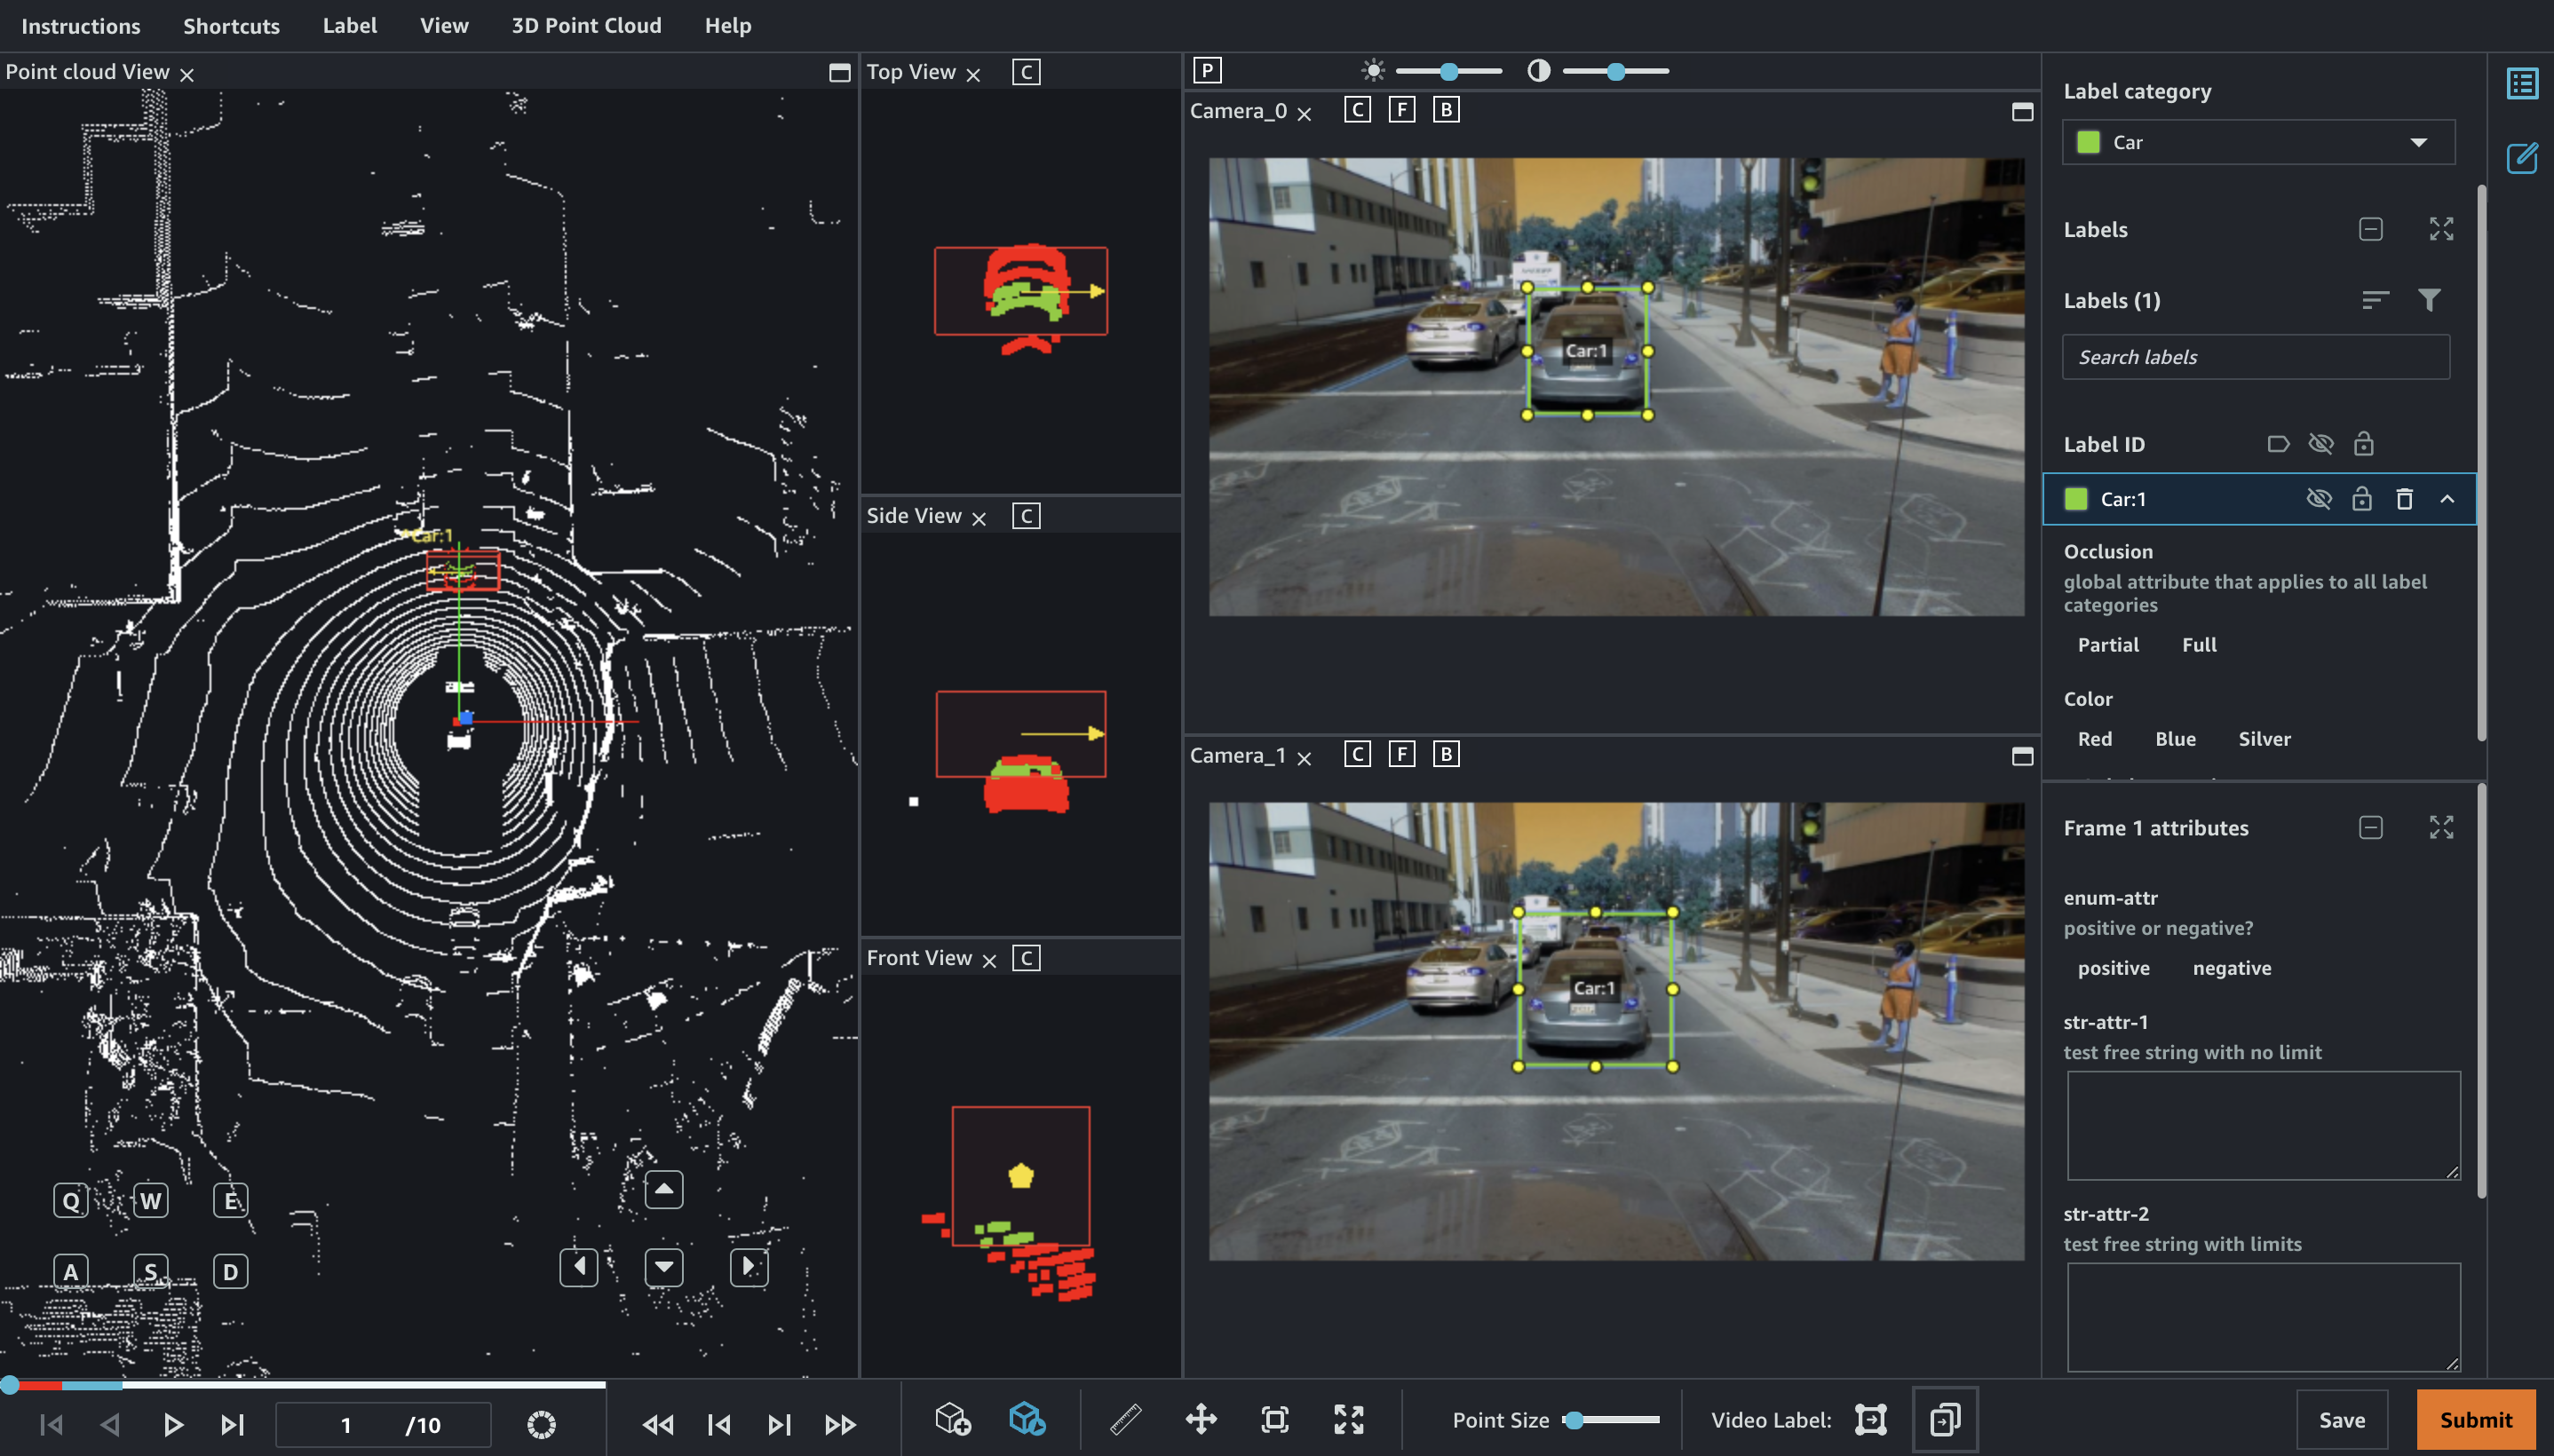Click frame 1 playback control next frame

coord(230,1420)
